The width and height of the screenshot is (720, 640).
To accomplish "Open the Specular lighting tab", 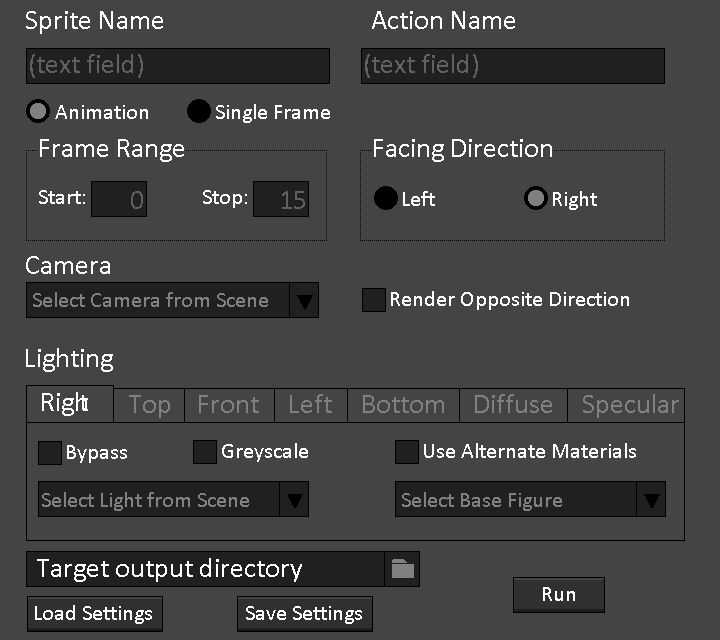I will pyautogui.click(x=629, y=405).
